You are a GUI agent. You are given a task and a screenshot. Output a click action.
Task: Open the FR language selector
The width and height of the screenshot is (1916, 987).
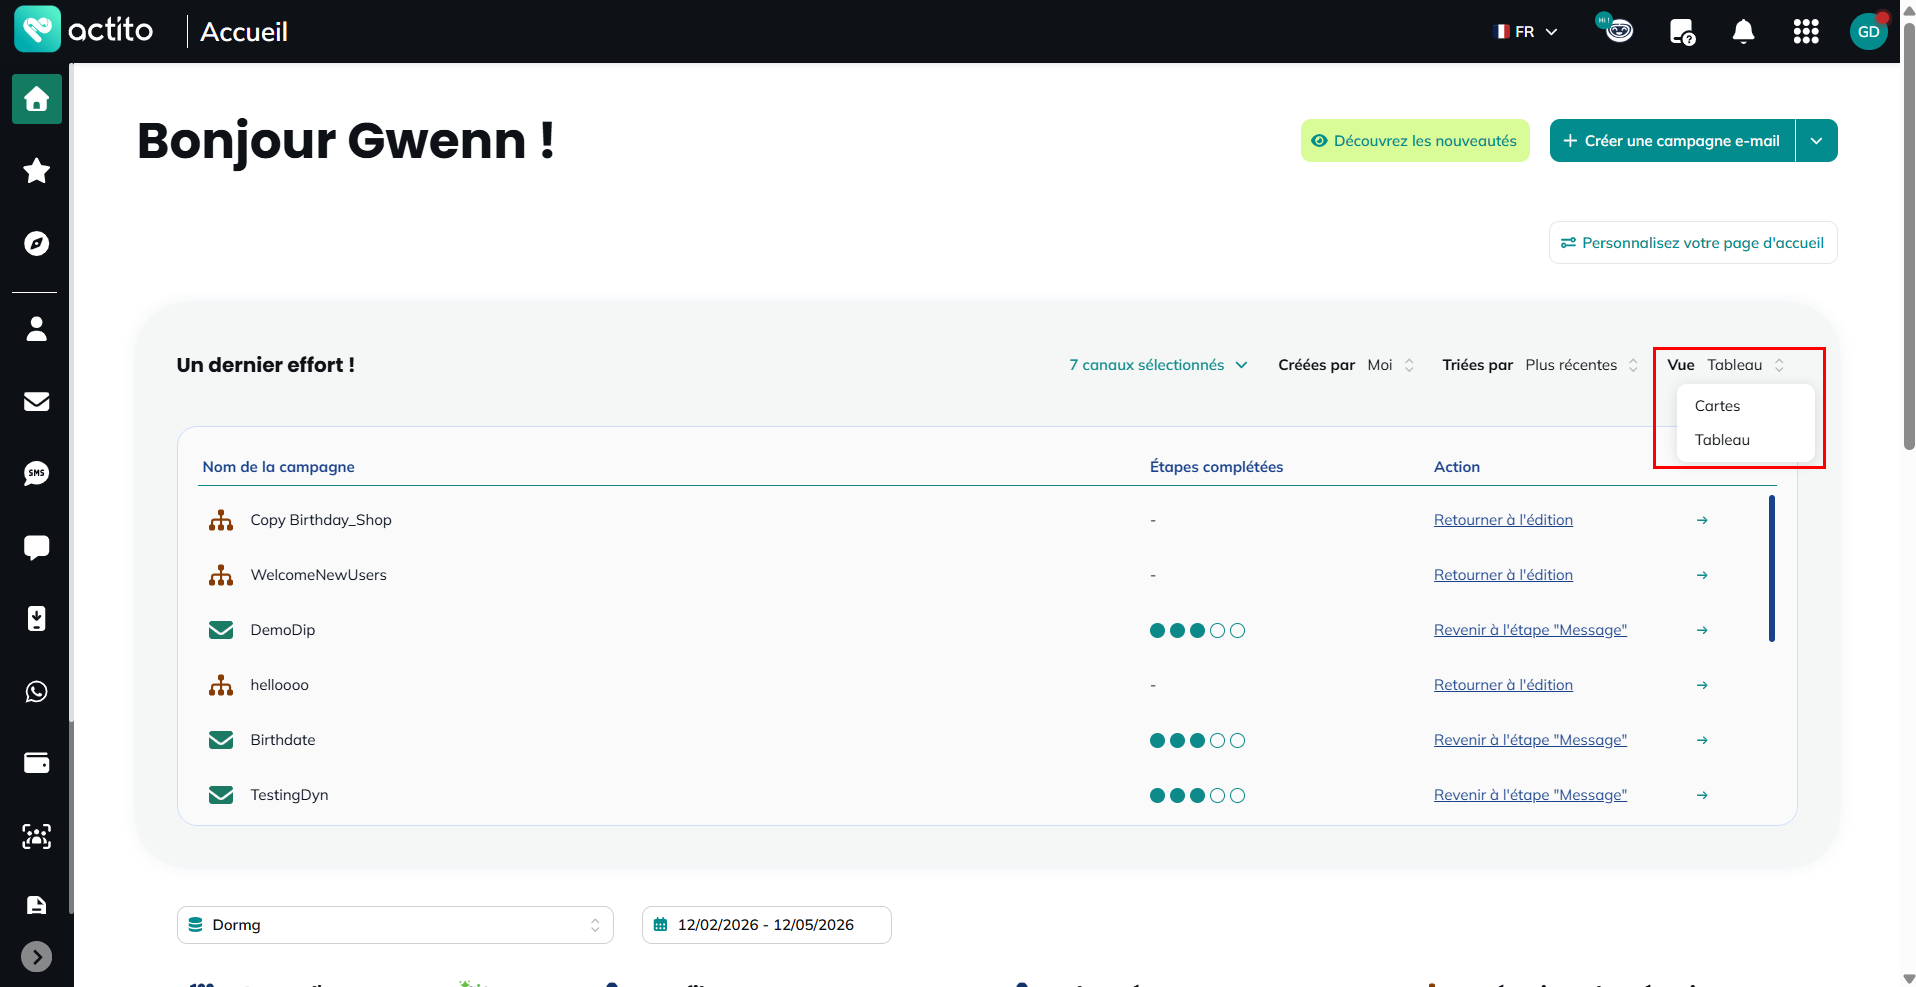[x=1526, y=32]
